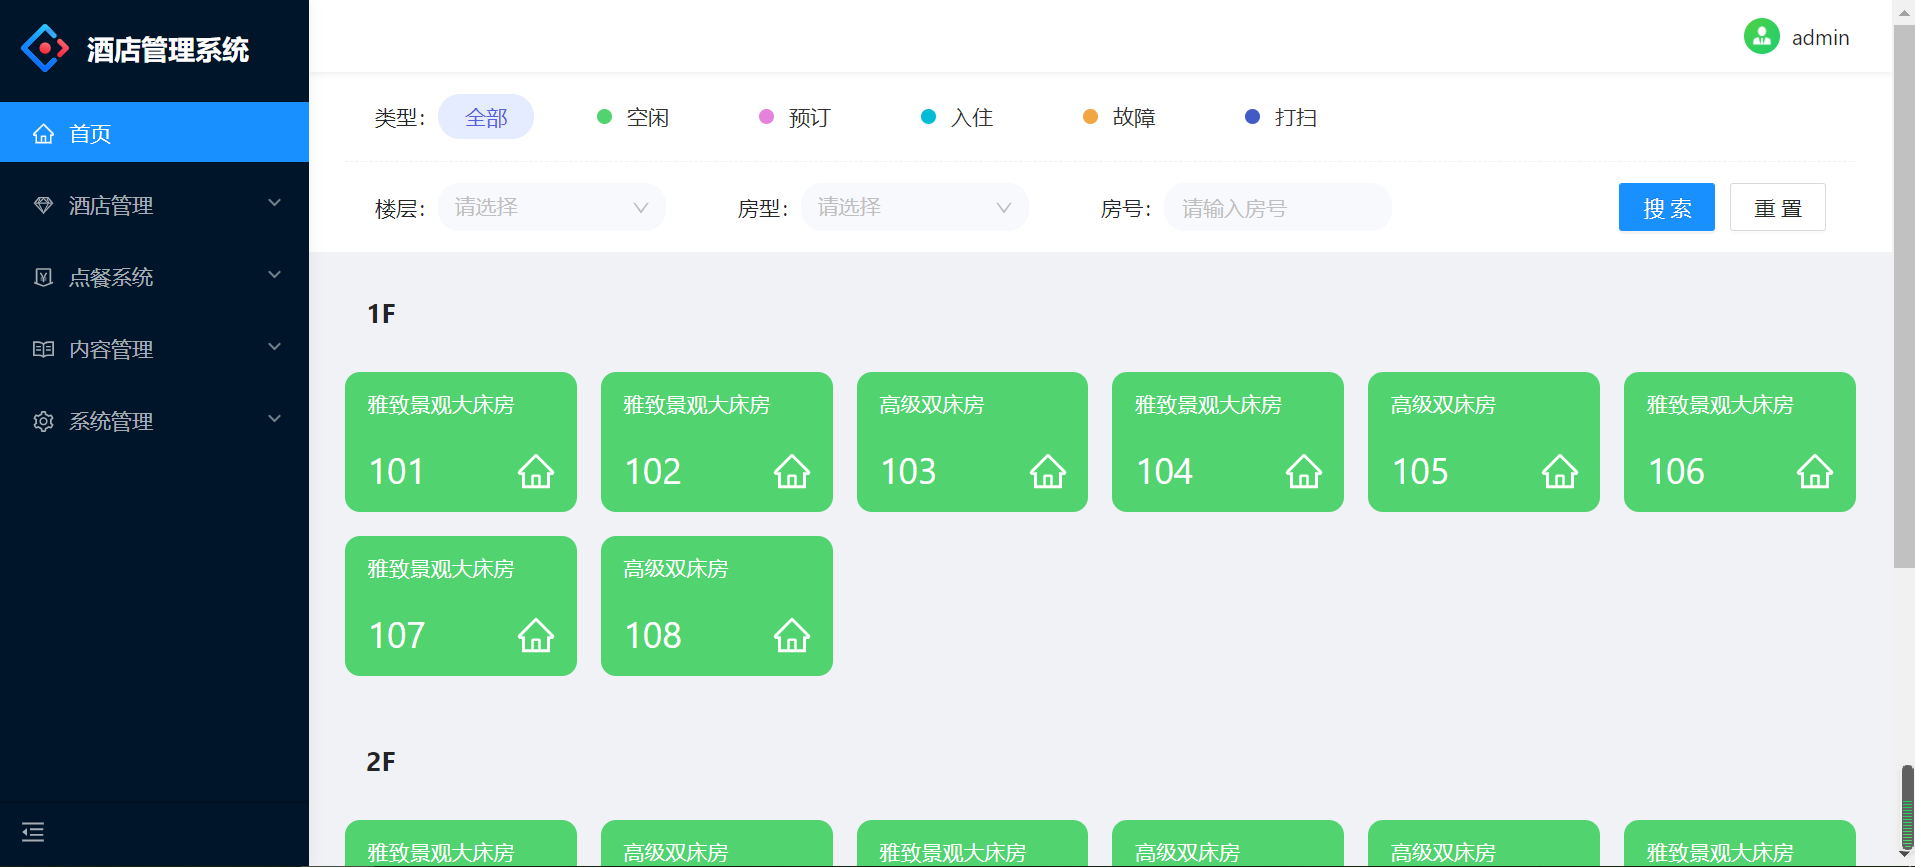
Task: Click the pink dot next to 预订
Action: click(766, 117)
